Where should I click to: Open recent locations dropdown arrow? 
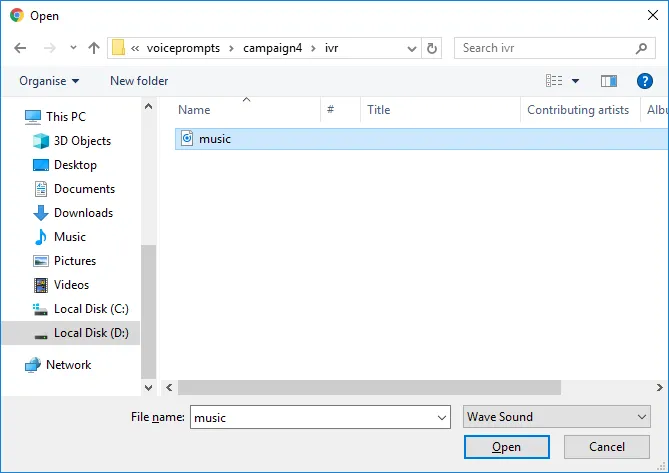[x=73, y=48]
